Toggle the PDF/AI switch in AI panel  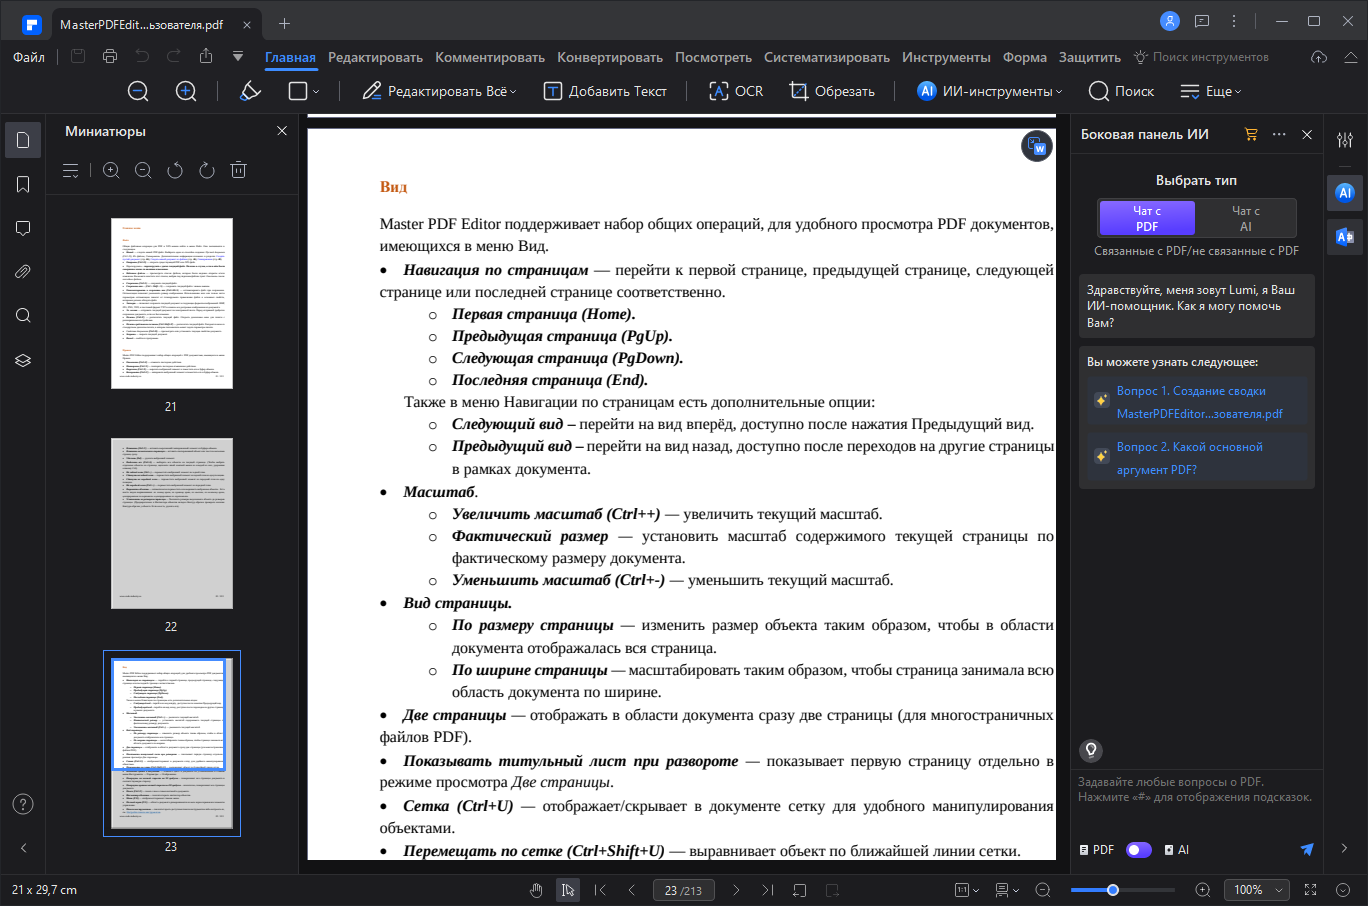(x=1138, y=850)
